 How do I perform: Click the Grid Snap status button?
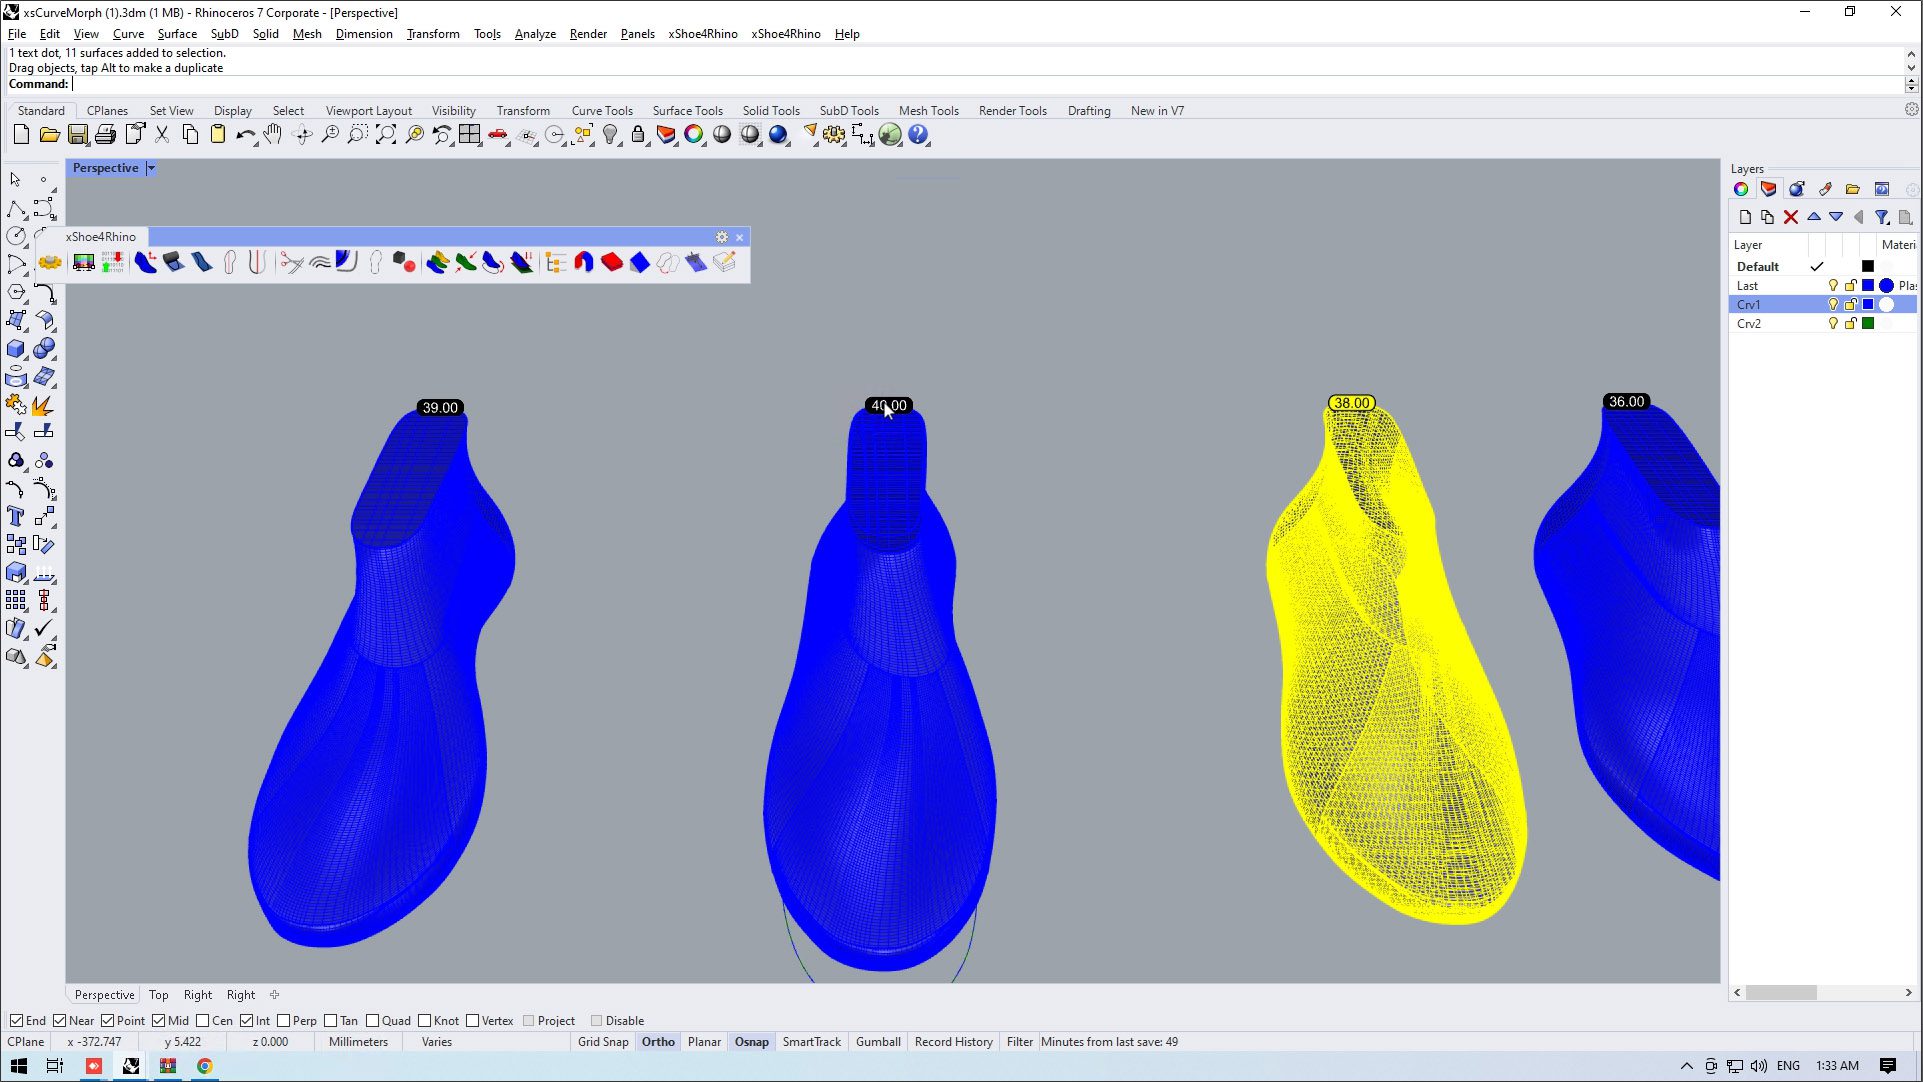[603, 1042]
